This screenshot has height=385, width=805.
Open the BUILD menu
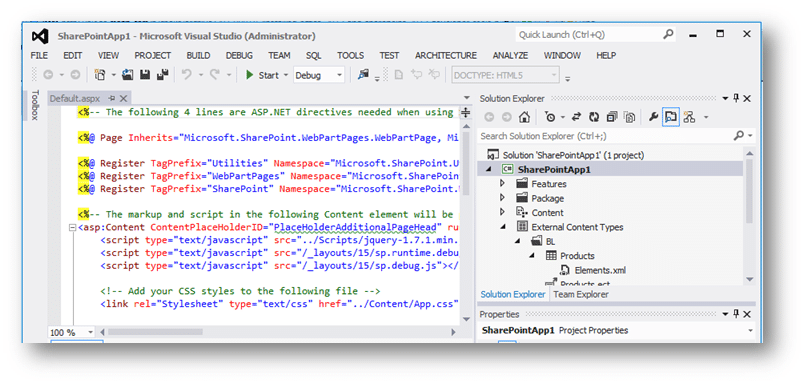click(x=198, y=55)
